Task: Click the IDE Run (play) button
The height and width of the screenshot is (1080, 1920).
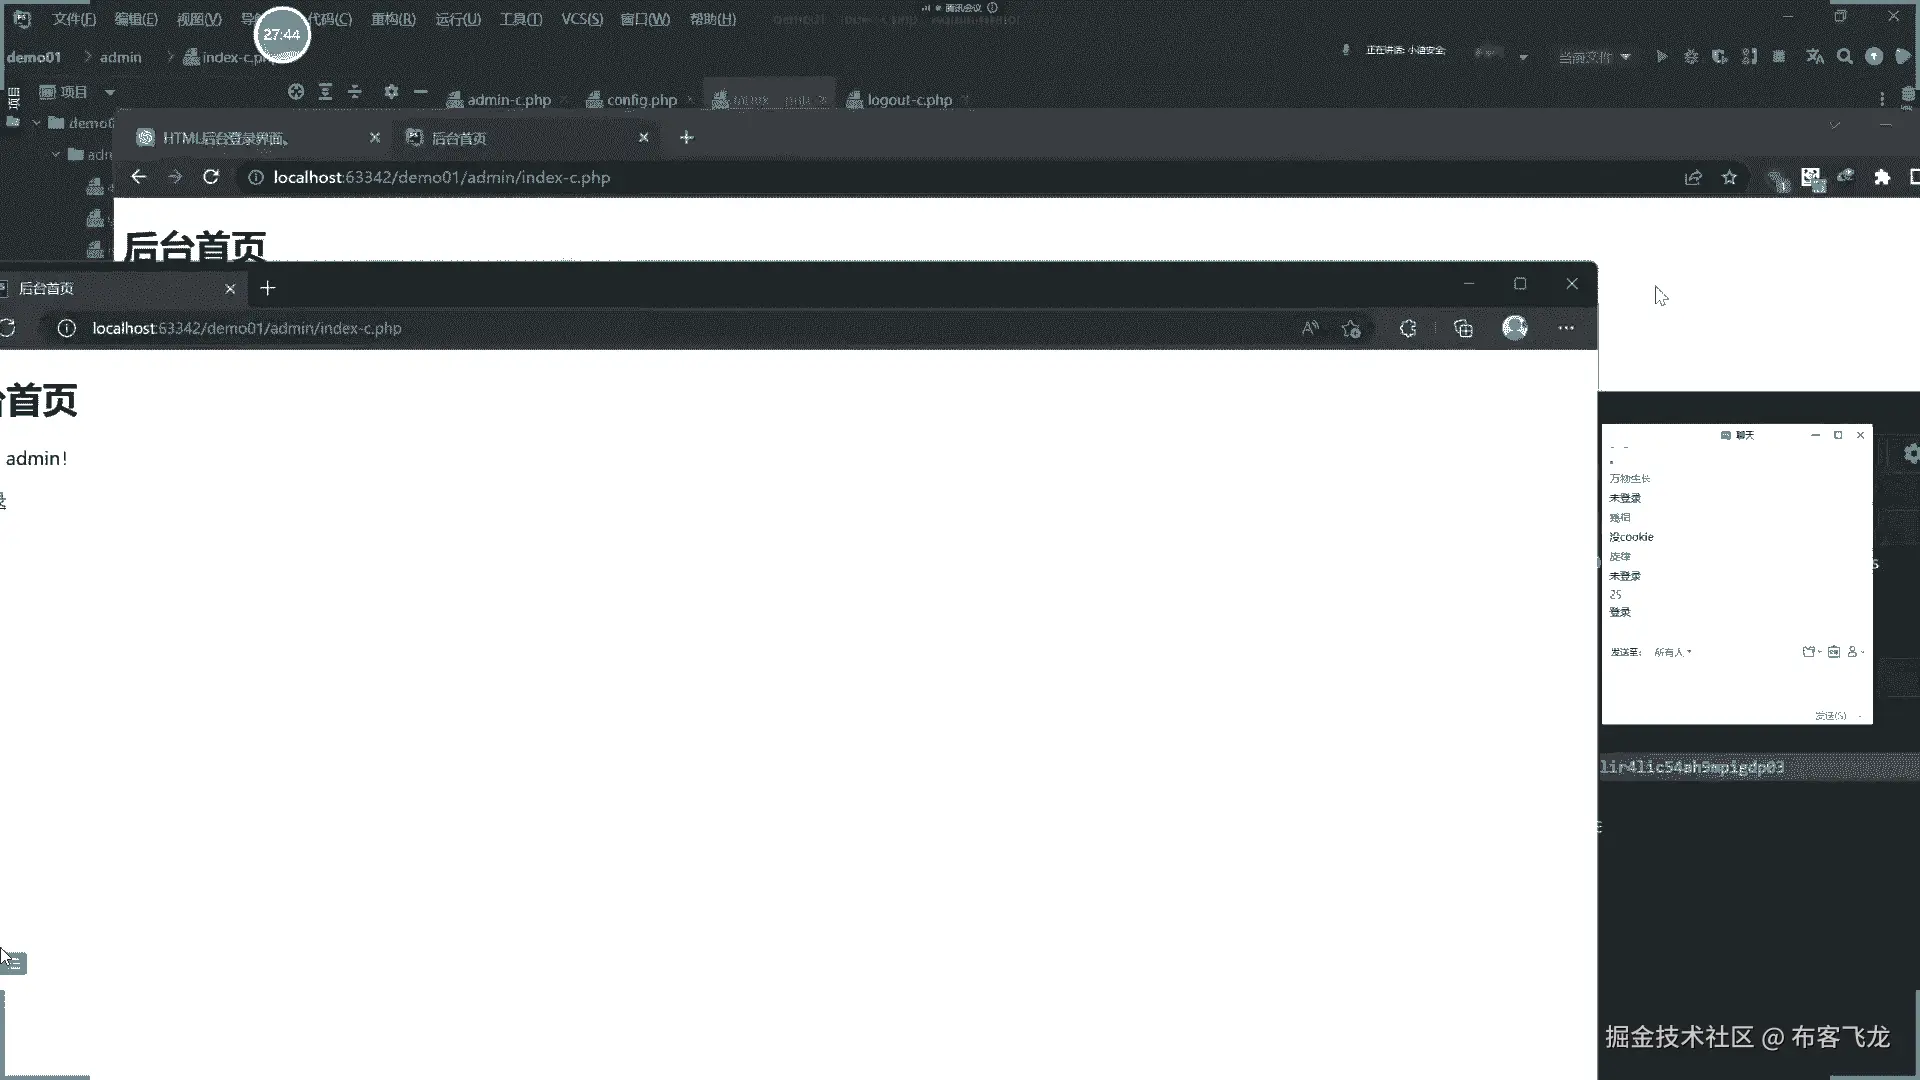Action: (x=1661, y=57)
